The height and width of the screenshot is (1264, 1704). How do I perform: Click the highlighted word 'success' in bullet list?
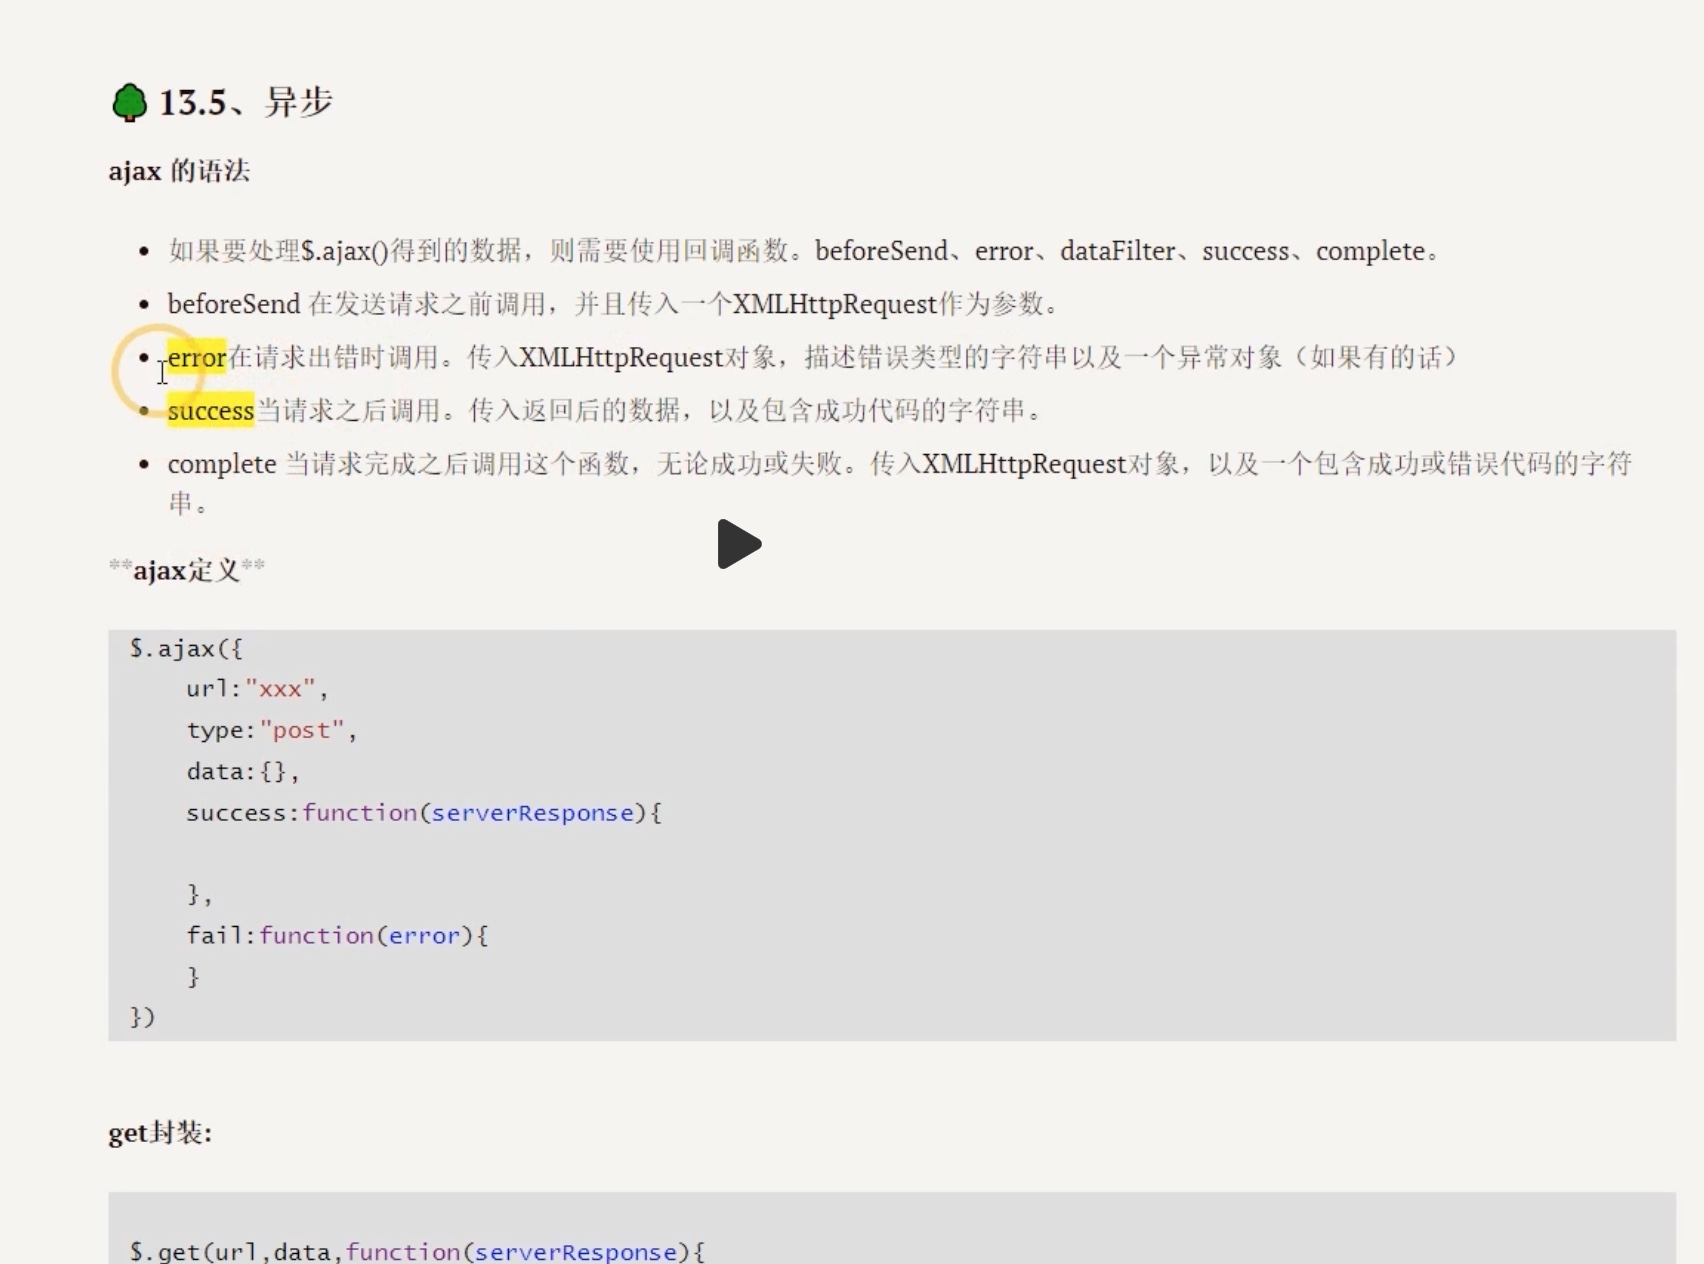click(211, 410)
